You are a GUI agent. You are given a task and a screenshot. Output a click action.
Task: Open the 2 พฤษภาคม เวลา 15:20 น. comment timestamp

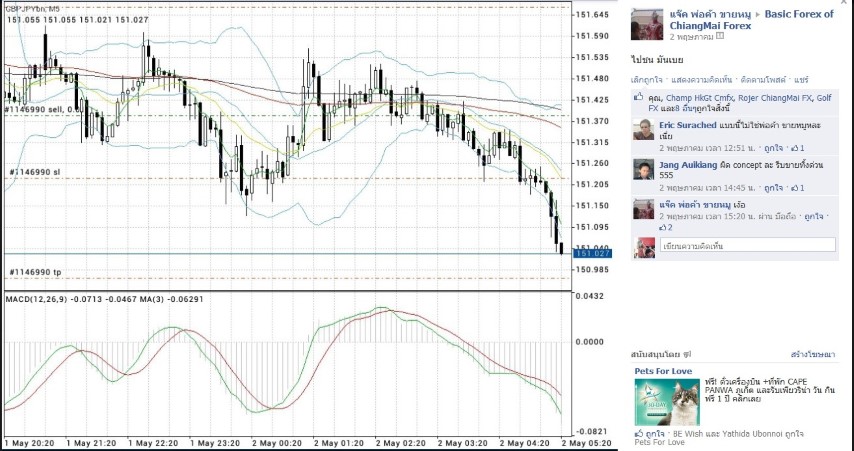tap(706, 216)
